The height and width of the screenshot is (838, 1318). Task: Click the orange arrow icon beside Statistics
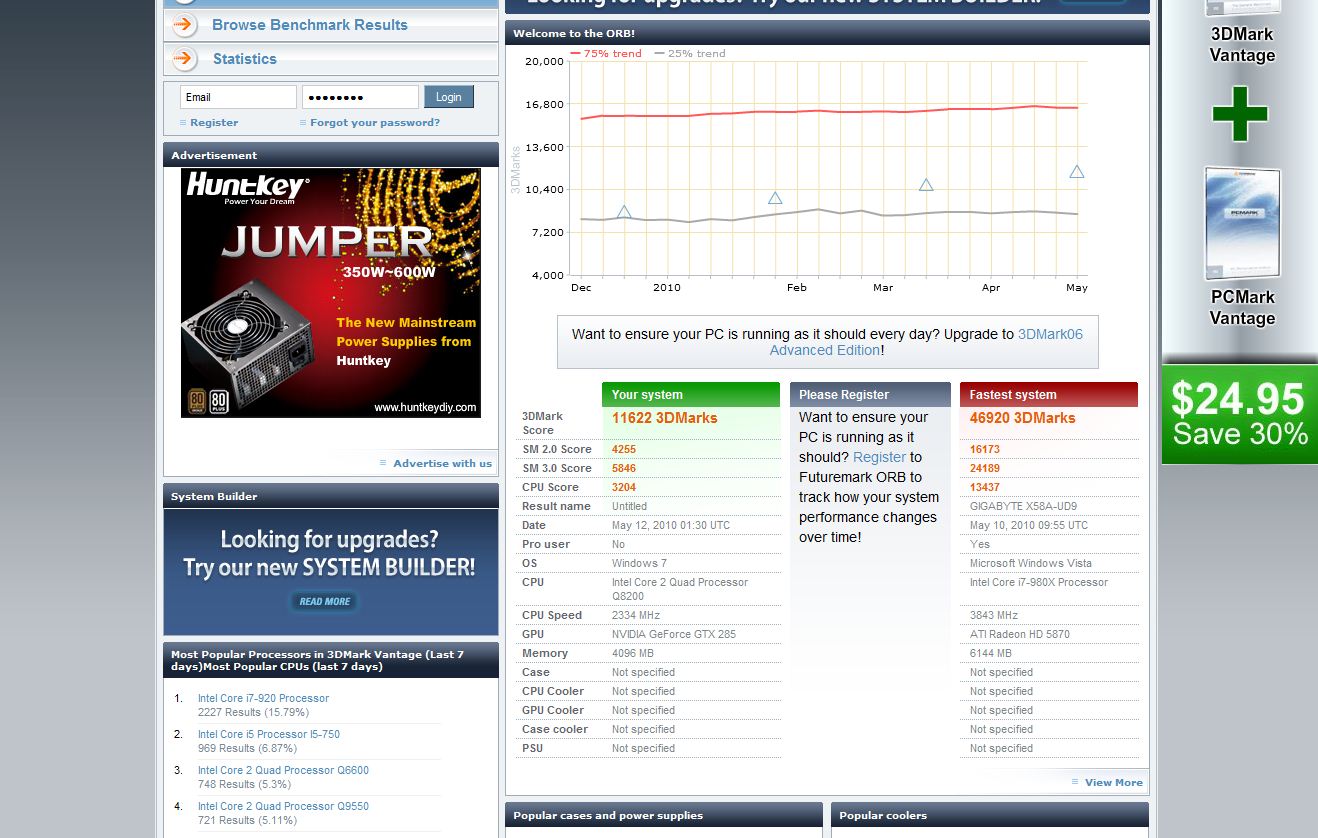tap(185, 59)
